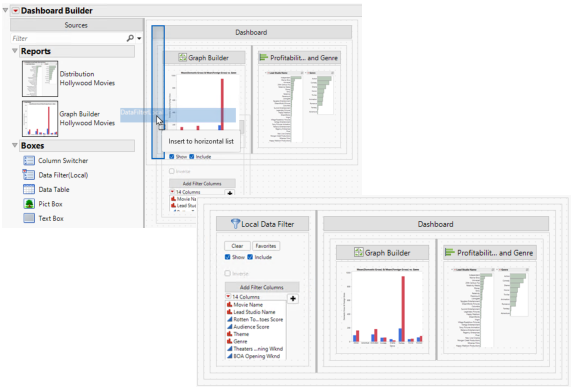Collapse the Reports section
574x389 pixels.
(x=15, y=51)
